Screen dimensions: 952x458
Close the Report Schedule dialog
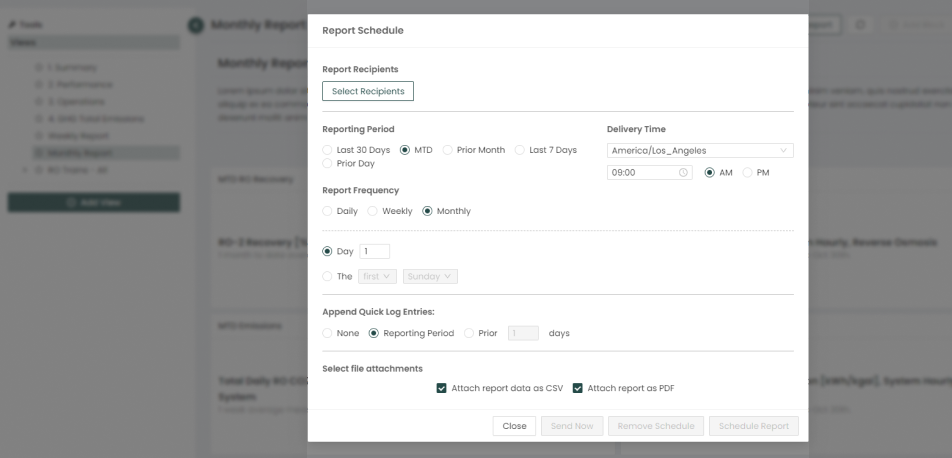coord(514,426)
